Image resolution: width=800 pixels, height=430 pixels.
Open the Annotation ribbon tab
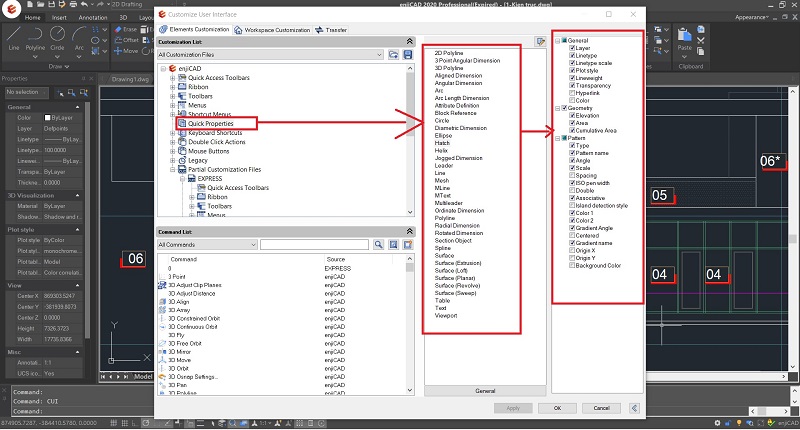click(x=93, y=18)
